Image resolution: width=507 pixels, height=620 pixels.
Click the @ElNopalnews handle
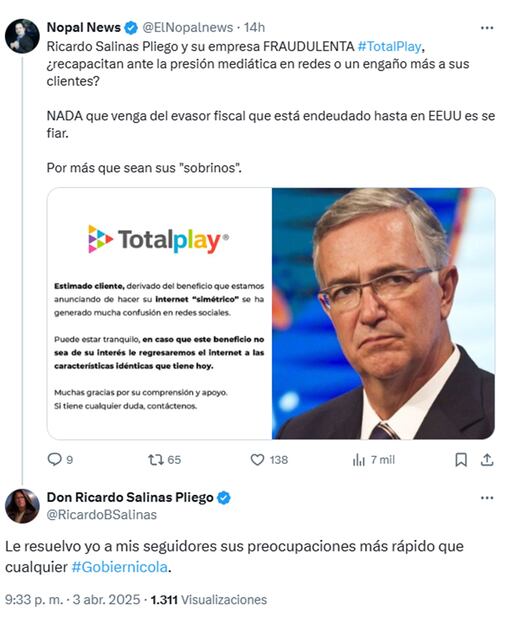click(187, 28)
